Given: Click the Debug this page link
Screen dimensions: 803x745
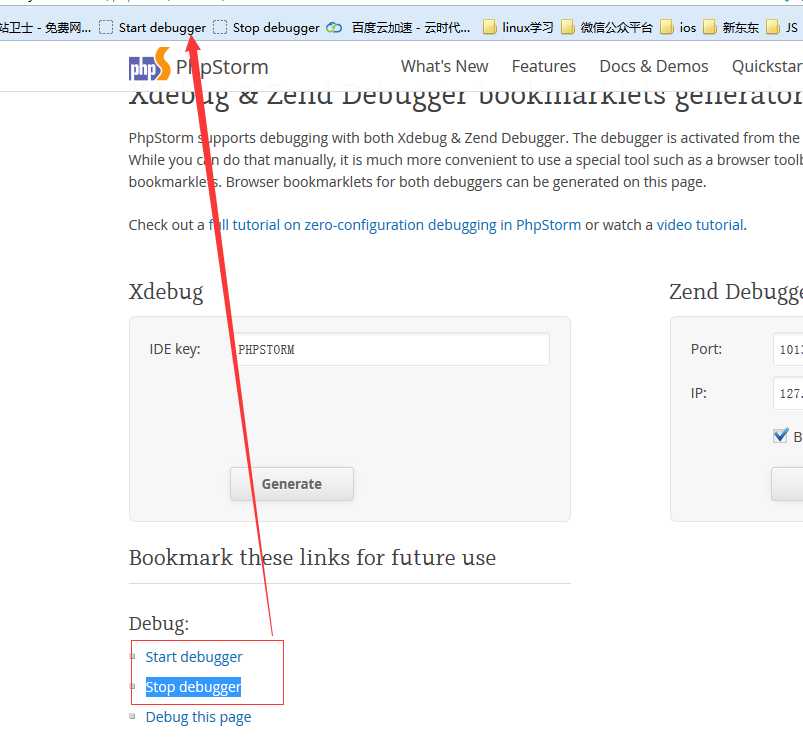Looking at the screenshot, I should pos(198,717).
